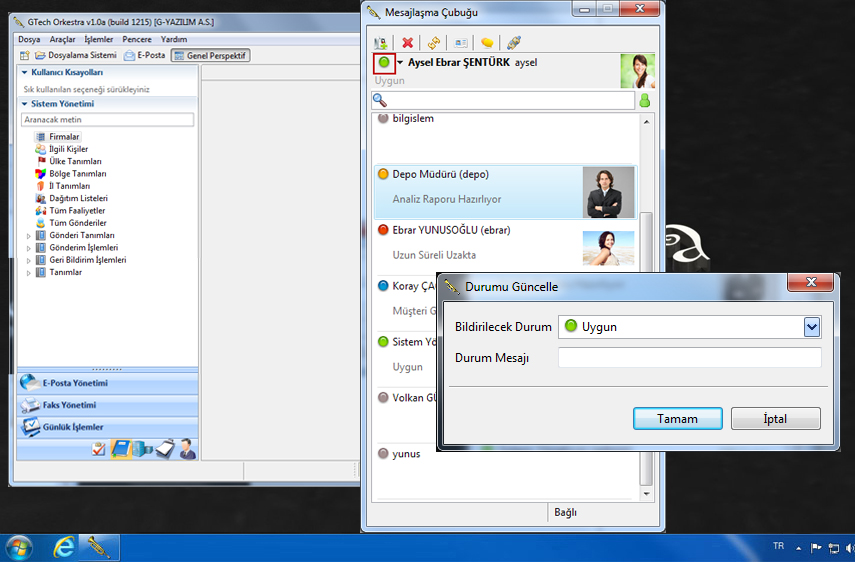The height and width of the screenshot is (562, 855).
Task: Collapse the Sistem Yönetimi section
Action: click(23, 104)
